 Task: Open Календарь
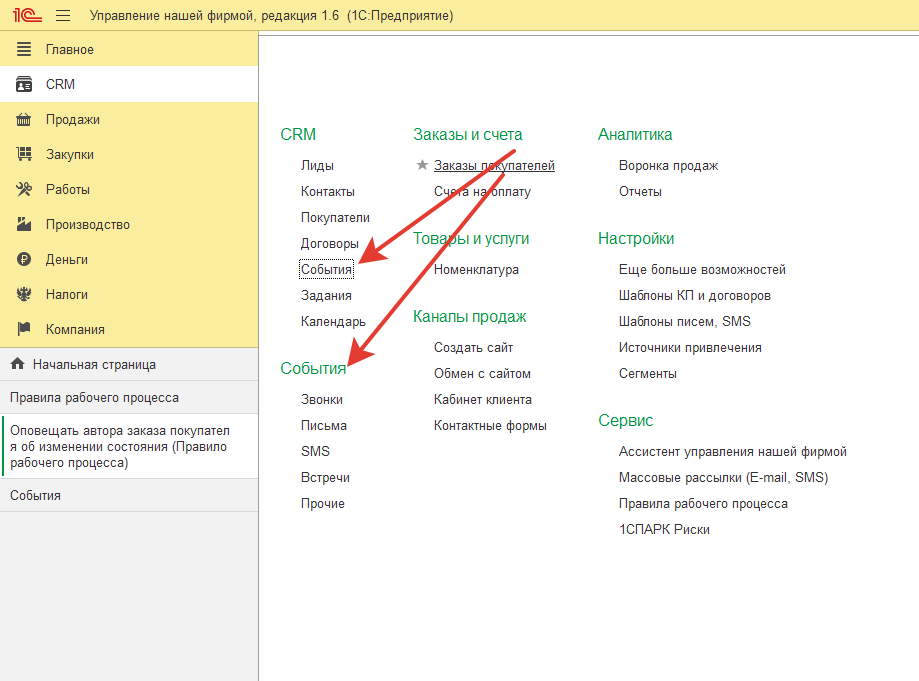coord(333,321)
